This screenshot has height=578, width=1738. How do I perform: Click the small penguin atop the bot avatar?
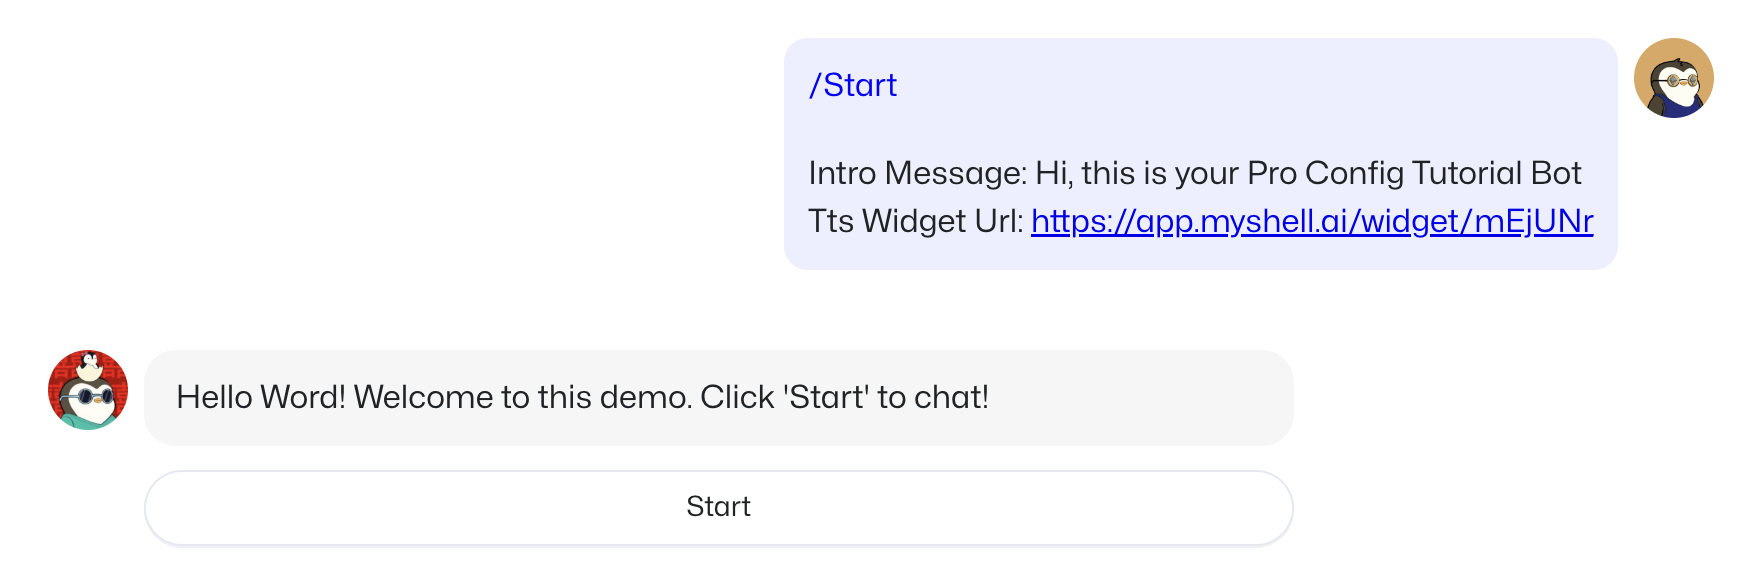point(90,364)
